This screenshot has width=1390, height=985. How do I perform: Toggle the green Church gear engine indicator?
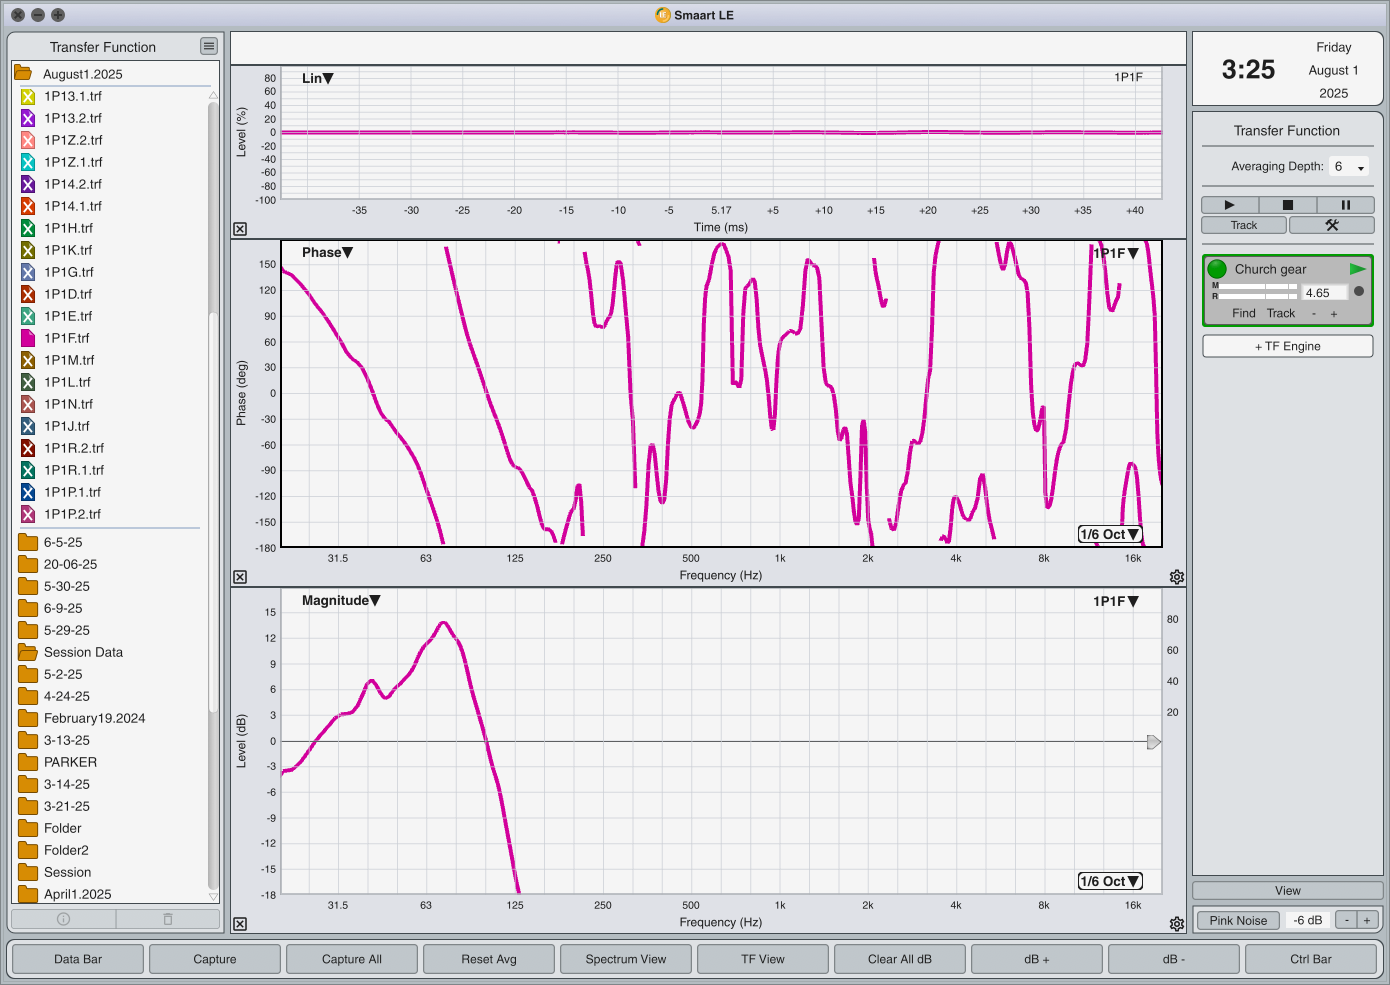point(1217,269)
